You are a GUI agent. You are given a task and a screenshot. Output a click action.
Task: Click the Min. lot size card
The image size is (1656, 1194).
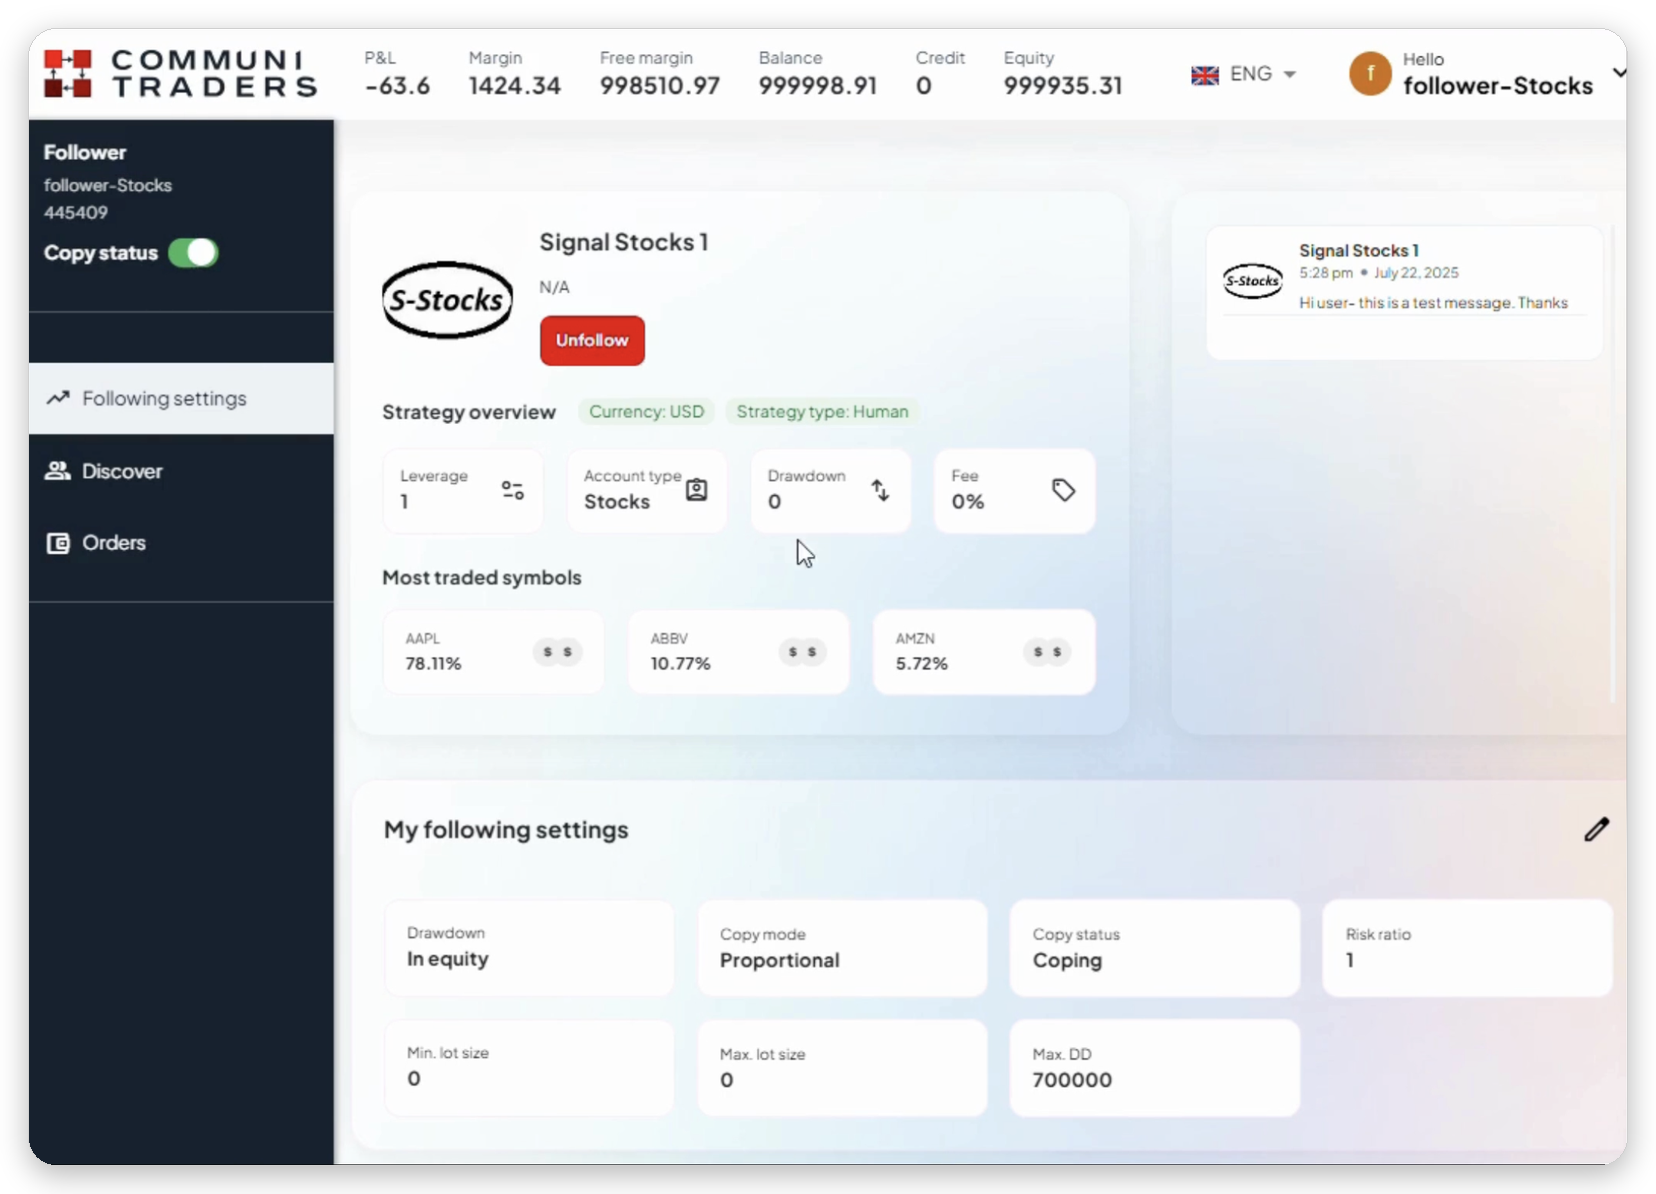click(529, 1068)
